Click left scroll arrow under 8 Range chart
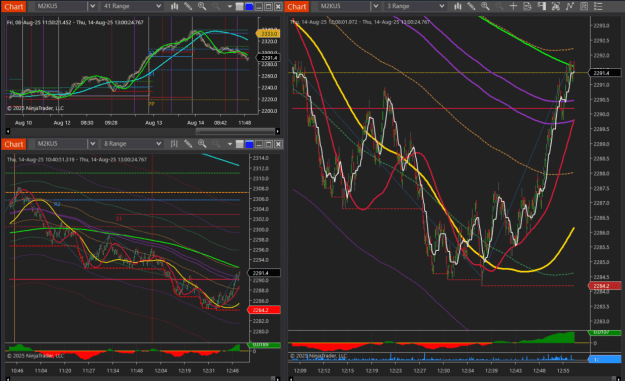Image resolution: width=625 pixels, height=381 pixels. (8, 378)
